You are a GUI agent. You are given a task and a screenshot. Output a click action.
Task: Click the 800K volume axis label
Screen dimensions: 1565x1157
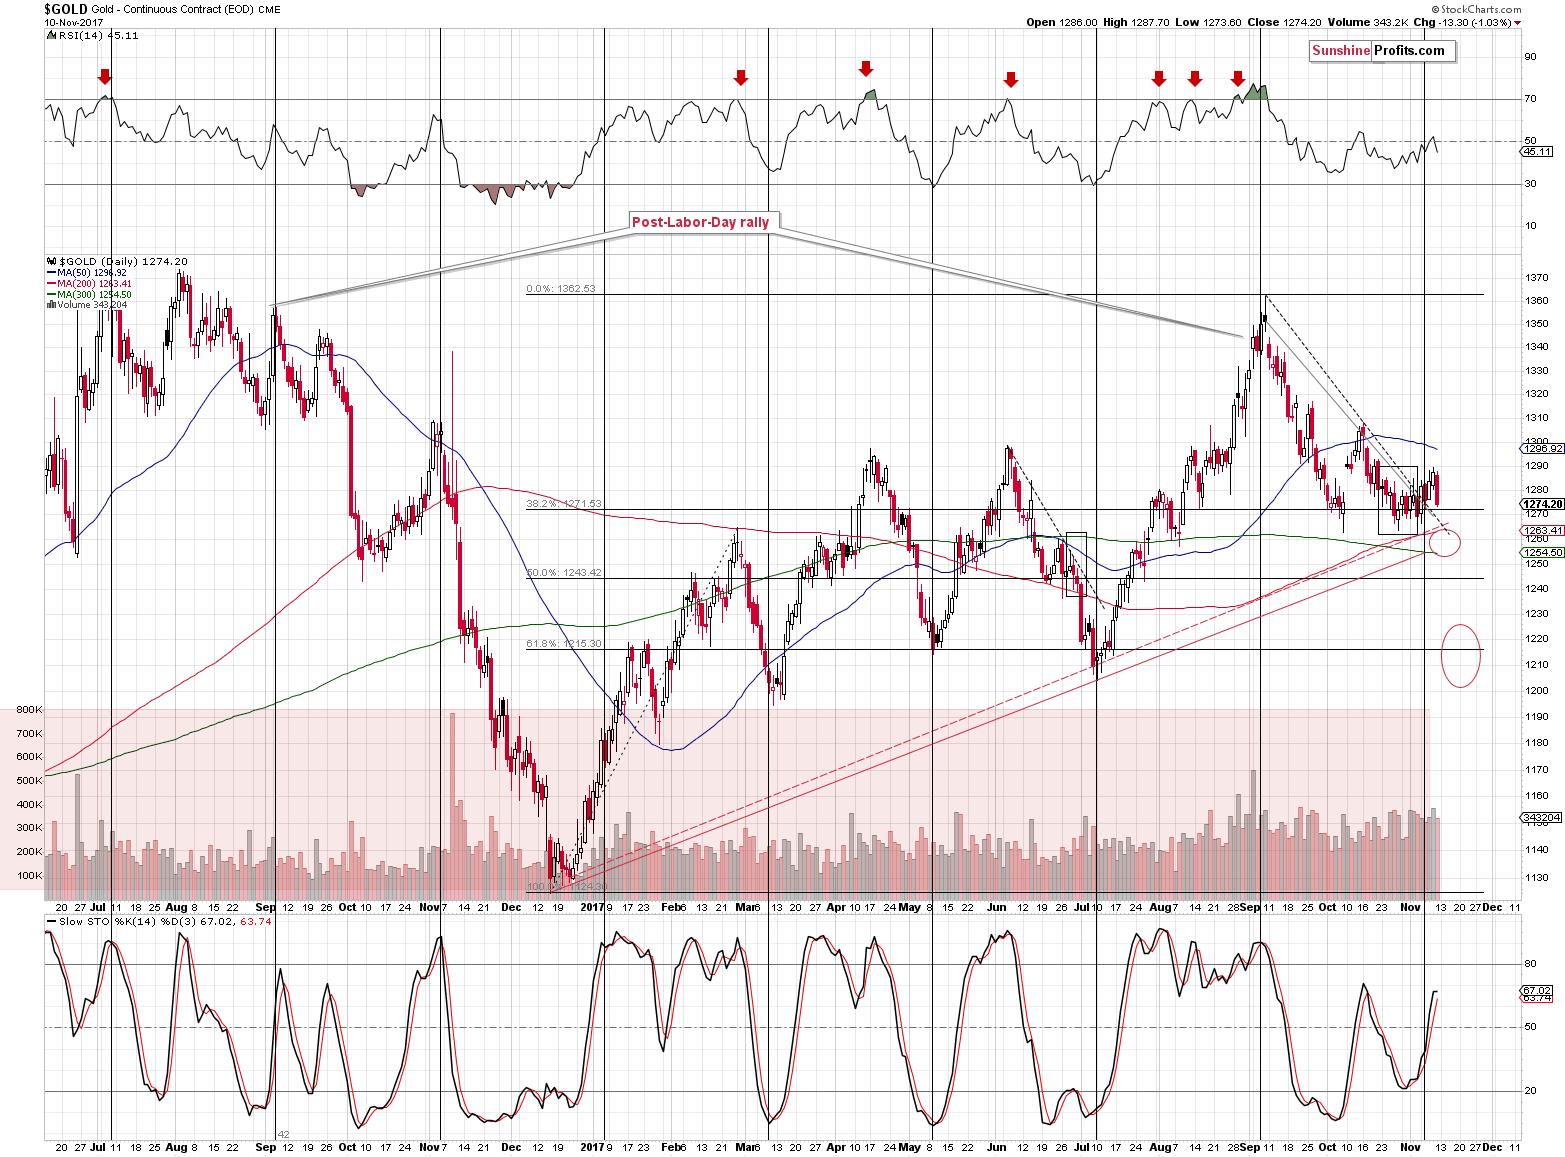click(x=29, y=710)
